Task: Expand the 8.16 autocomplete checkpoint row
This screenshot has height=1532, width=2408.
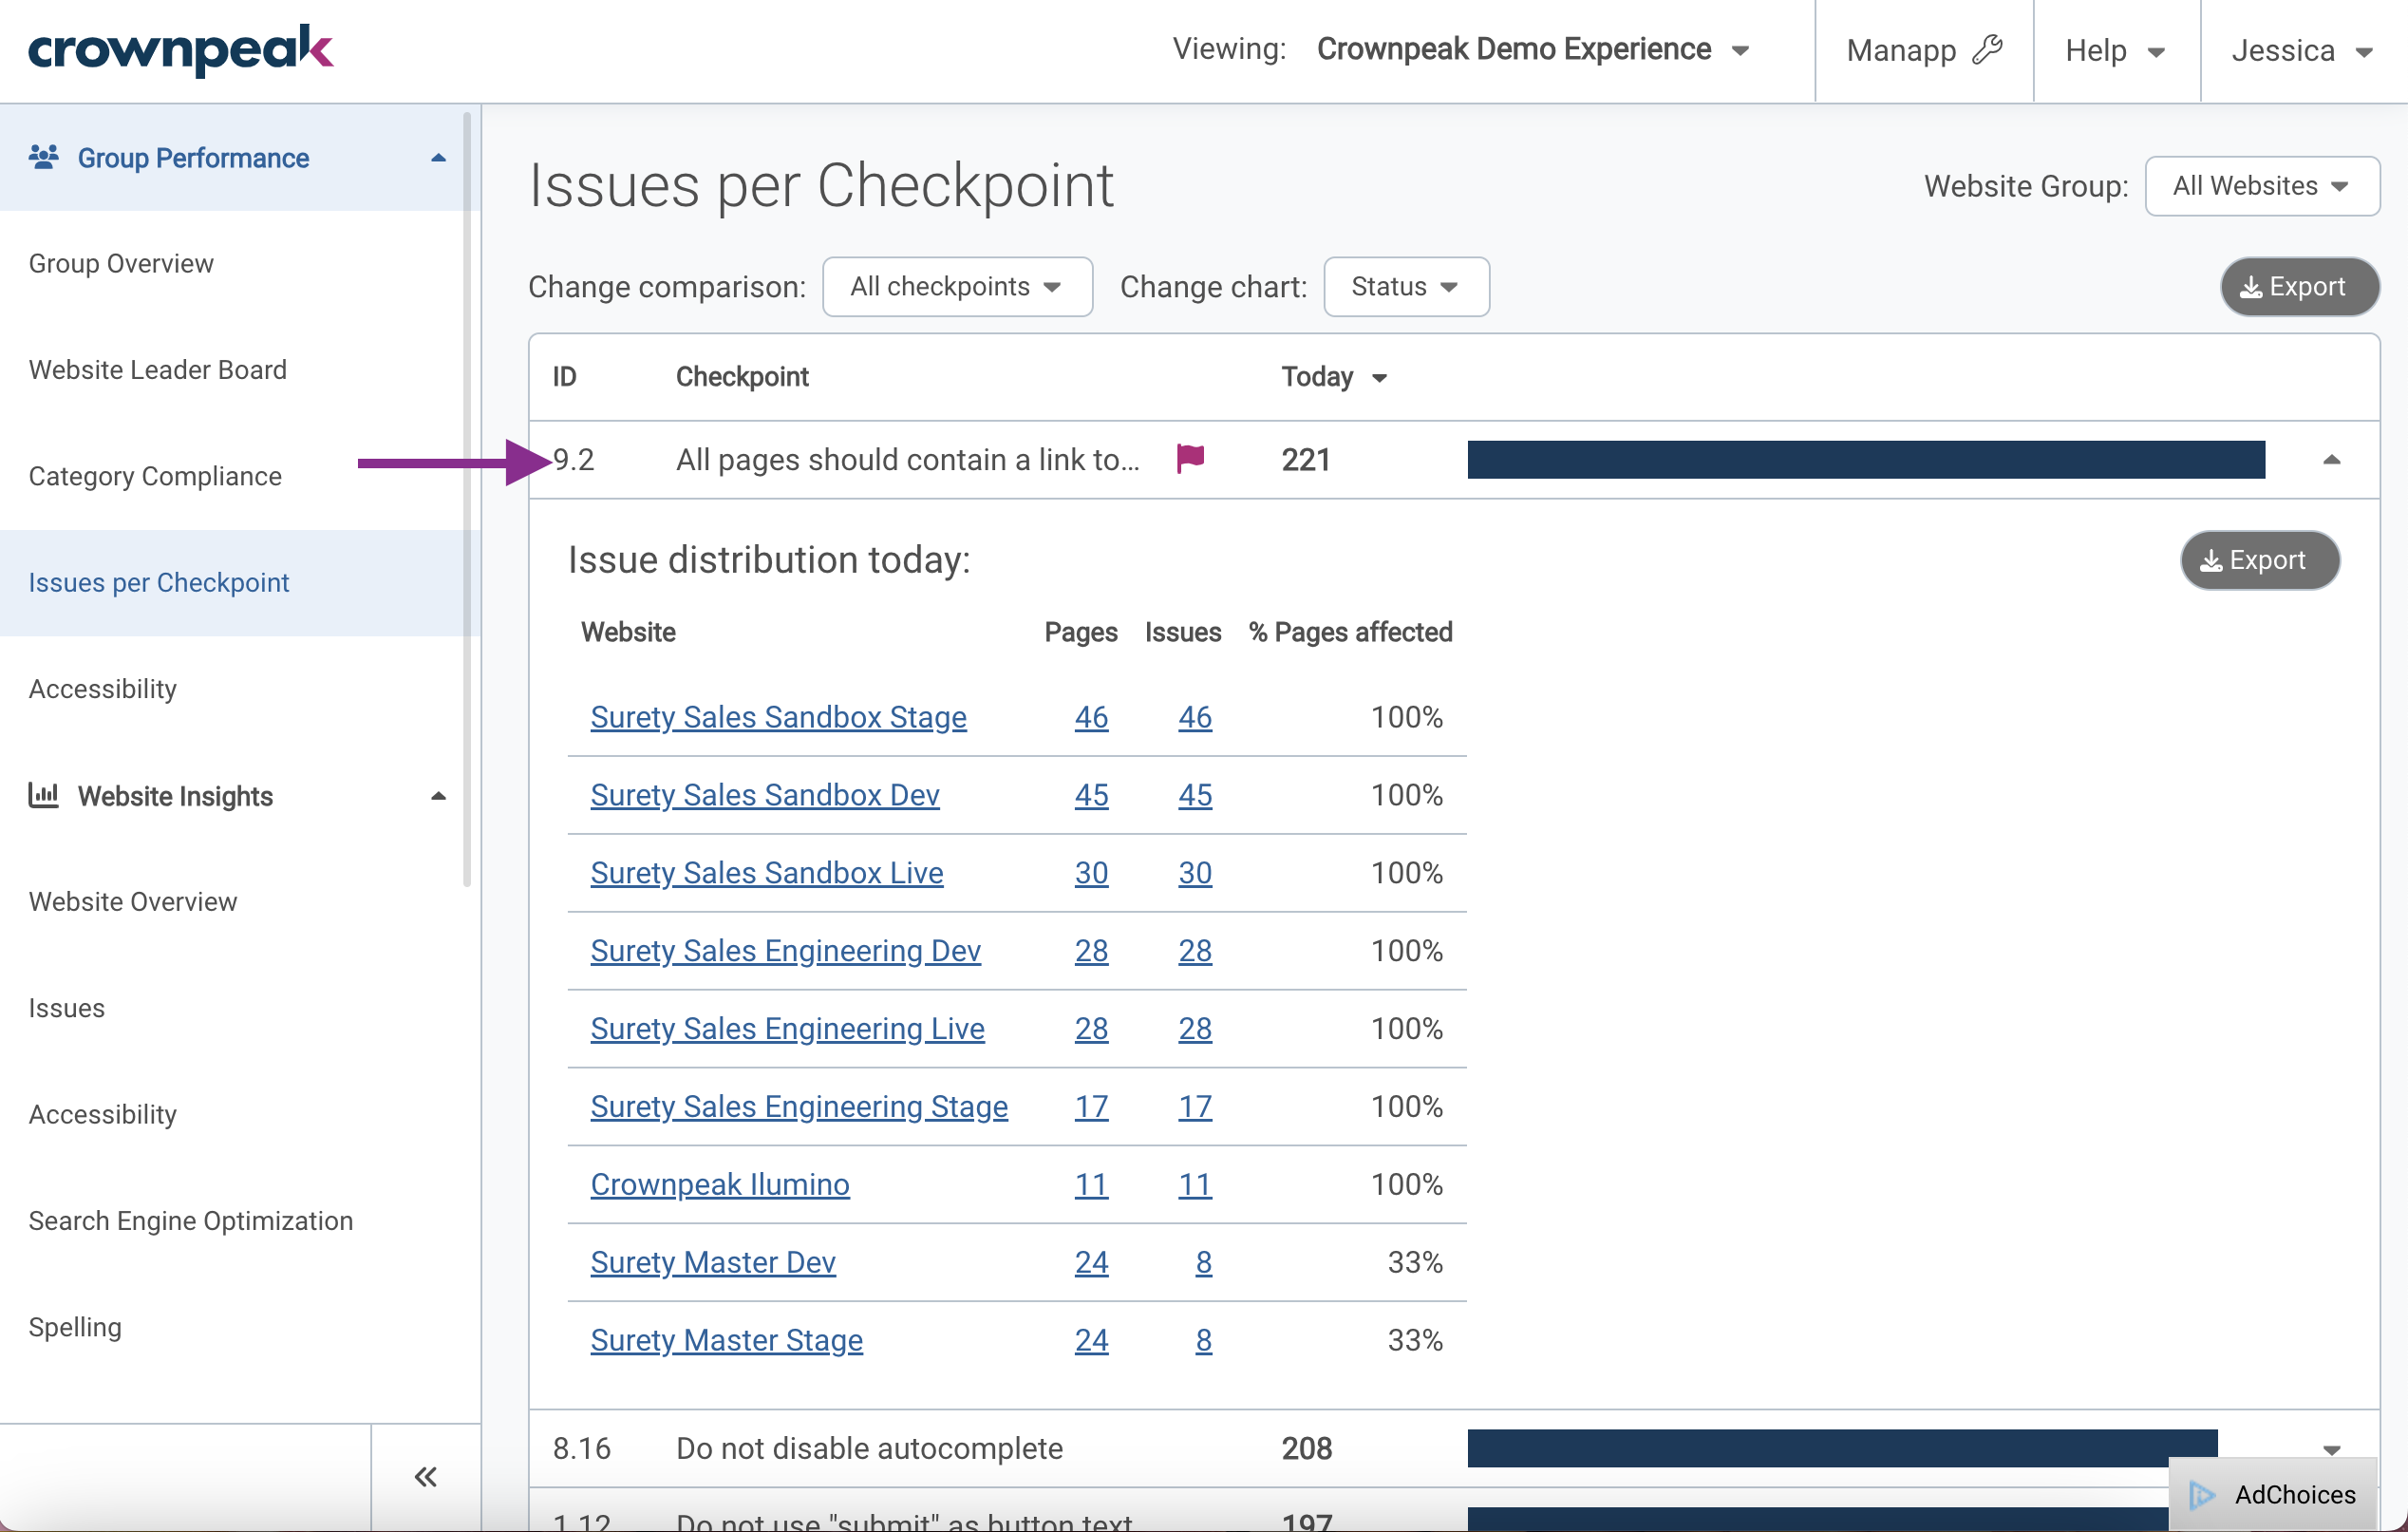Action: (2331, 1449)
